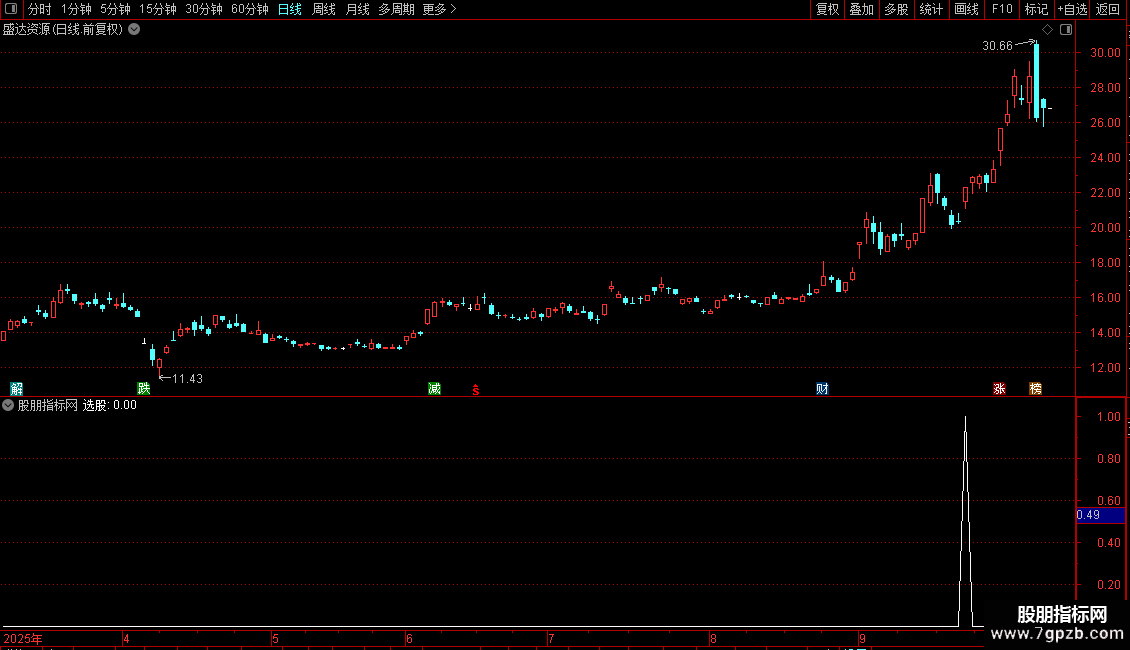
Task: Click month 5 on the time axis
Action: click(x=275, y=638)
